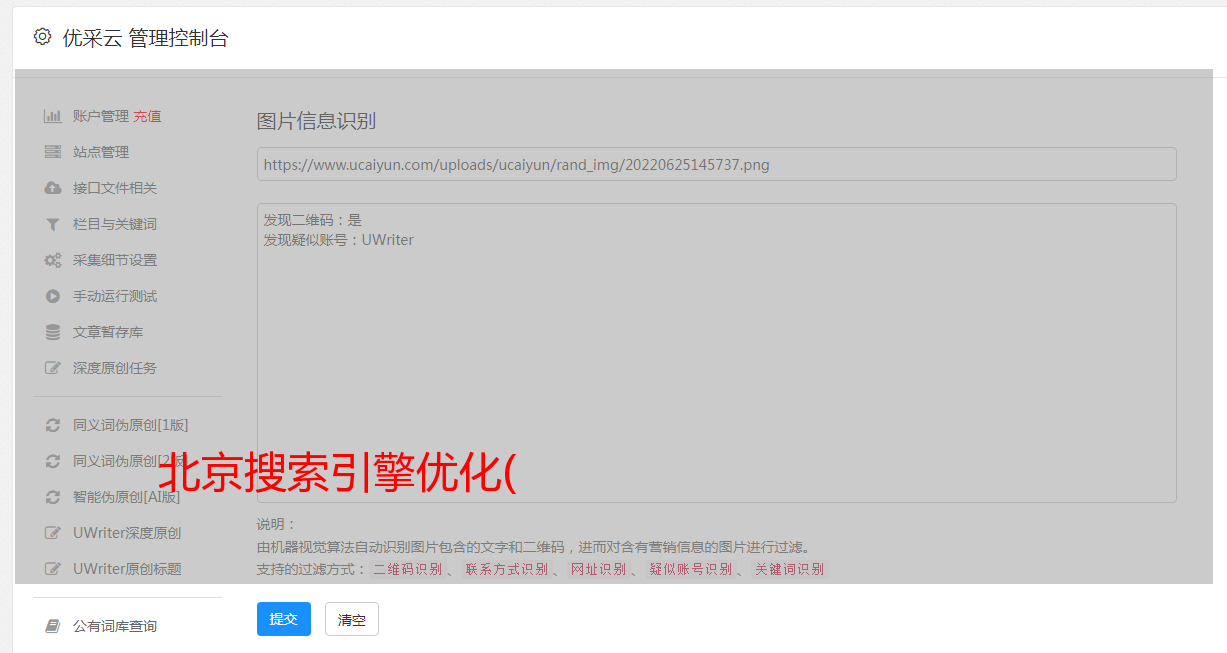
Task: Click the blue 提交 button
Action: 284,619
